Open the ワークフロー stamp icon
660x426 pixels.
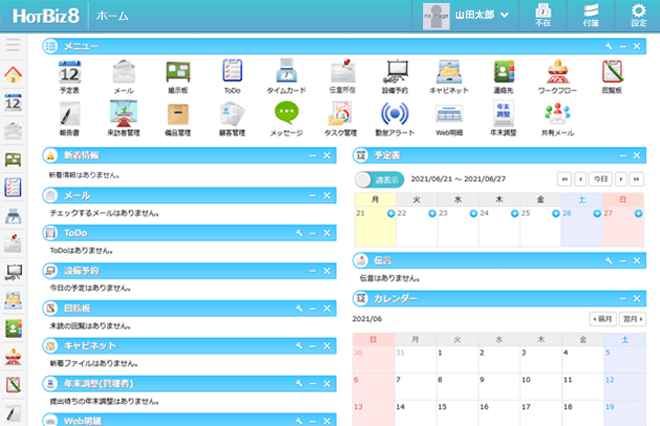click(558, 72)
